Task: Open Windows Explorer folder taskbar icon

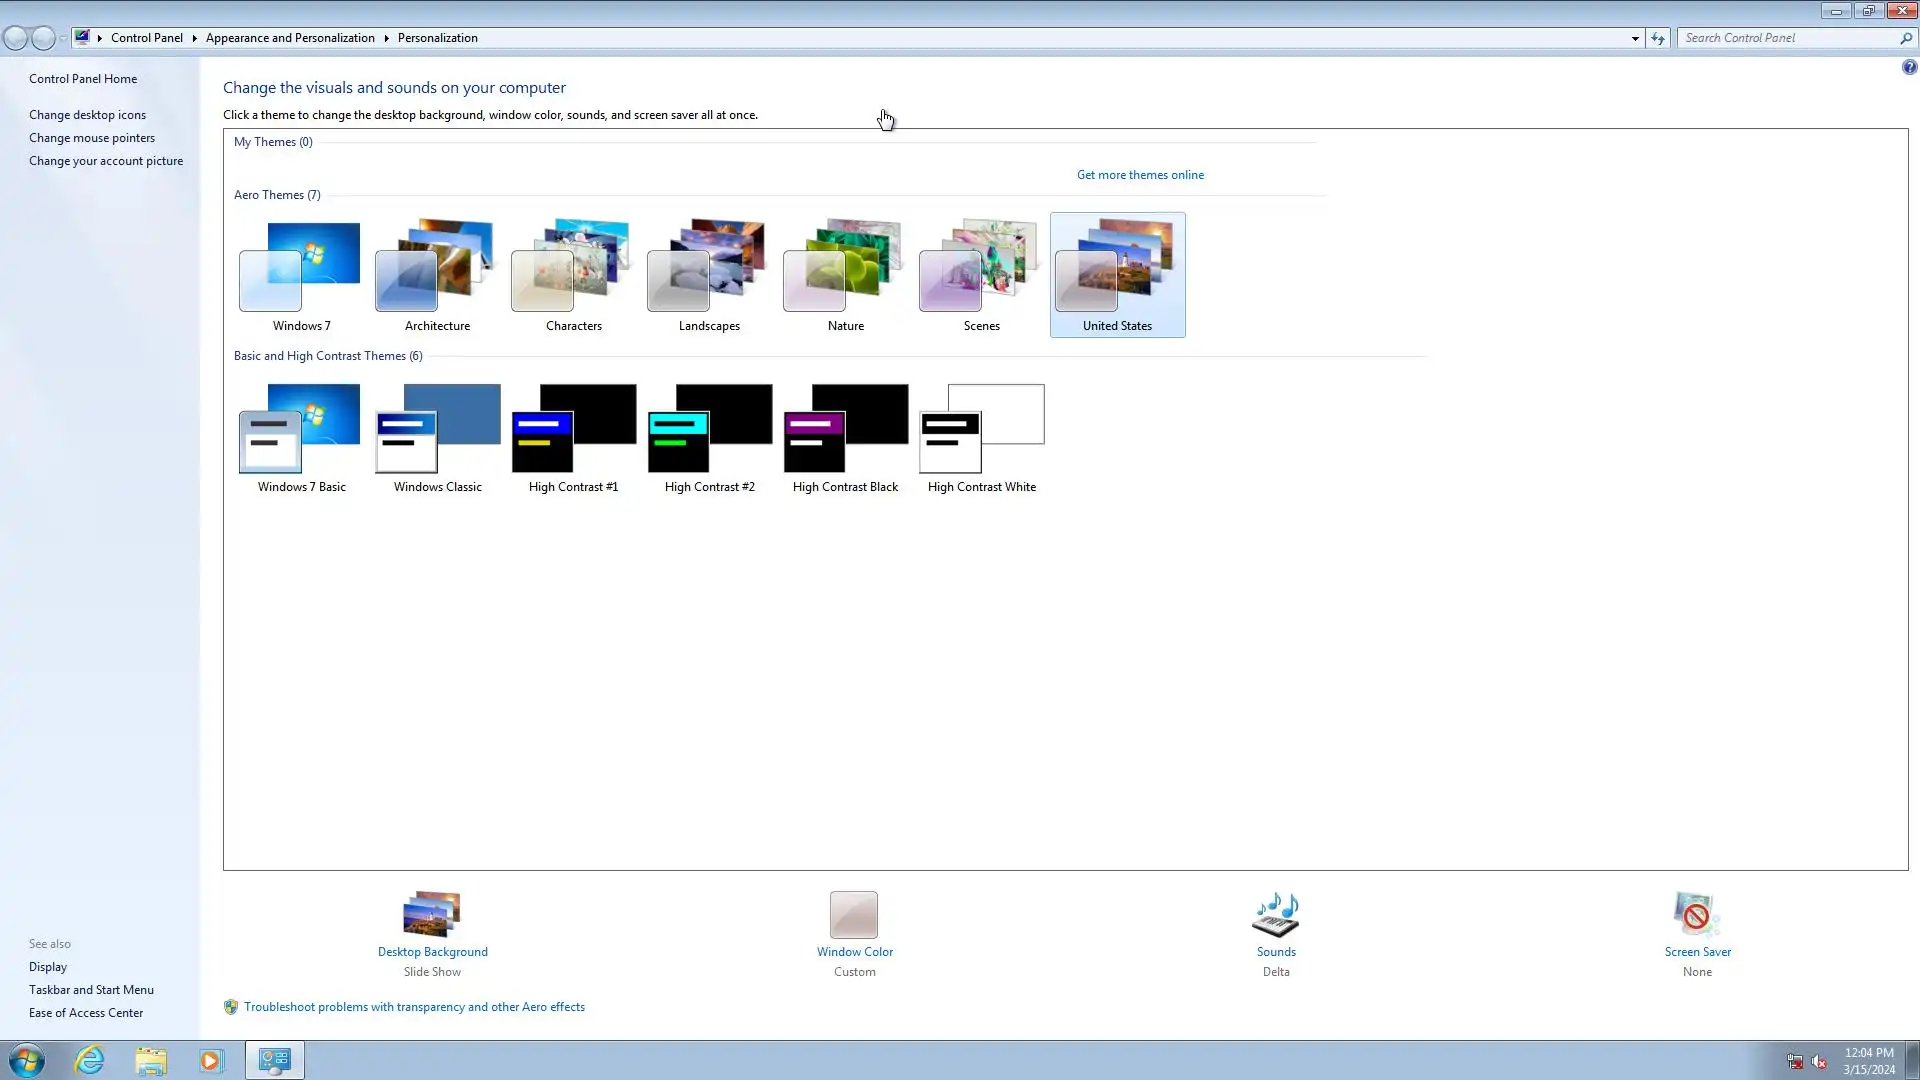Action: tap(151, 1060)
